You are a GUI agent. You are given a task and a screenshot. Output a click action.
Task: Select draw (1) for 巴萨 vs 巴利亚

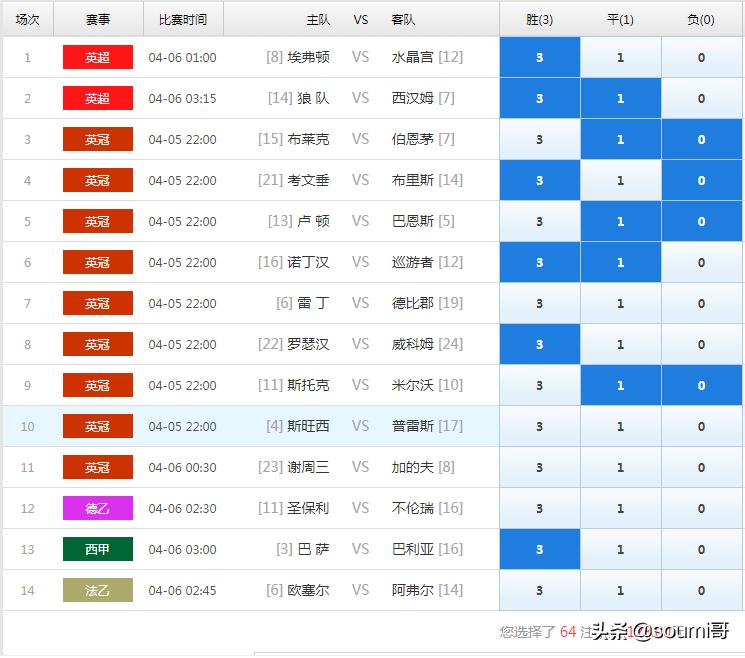(621, 550)
